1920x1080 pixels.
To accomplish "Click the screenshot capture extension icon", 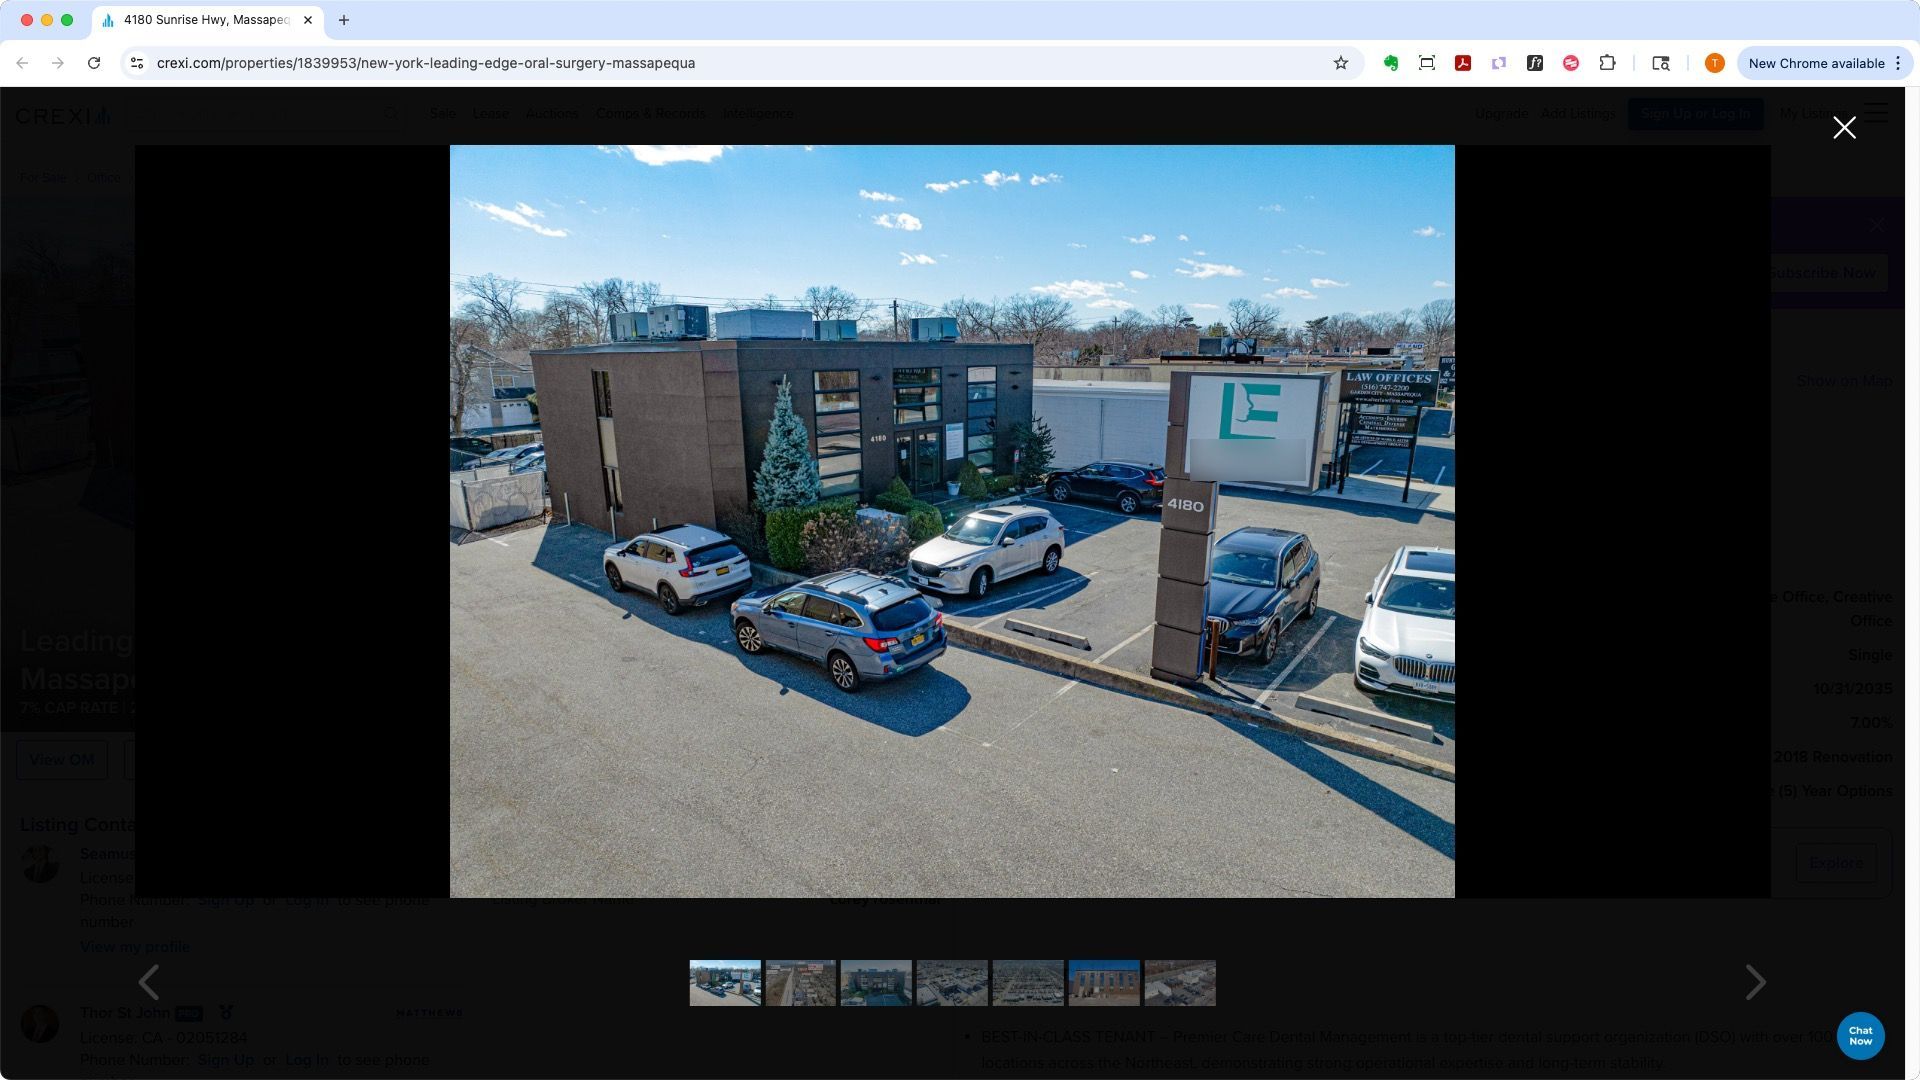I will pyautogui.click(x=1427, y=63).
